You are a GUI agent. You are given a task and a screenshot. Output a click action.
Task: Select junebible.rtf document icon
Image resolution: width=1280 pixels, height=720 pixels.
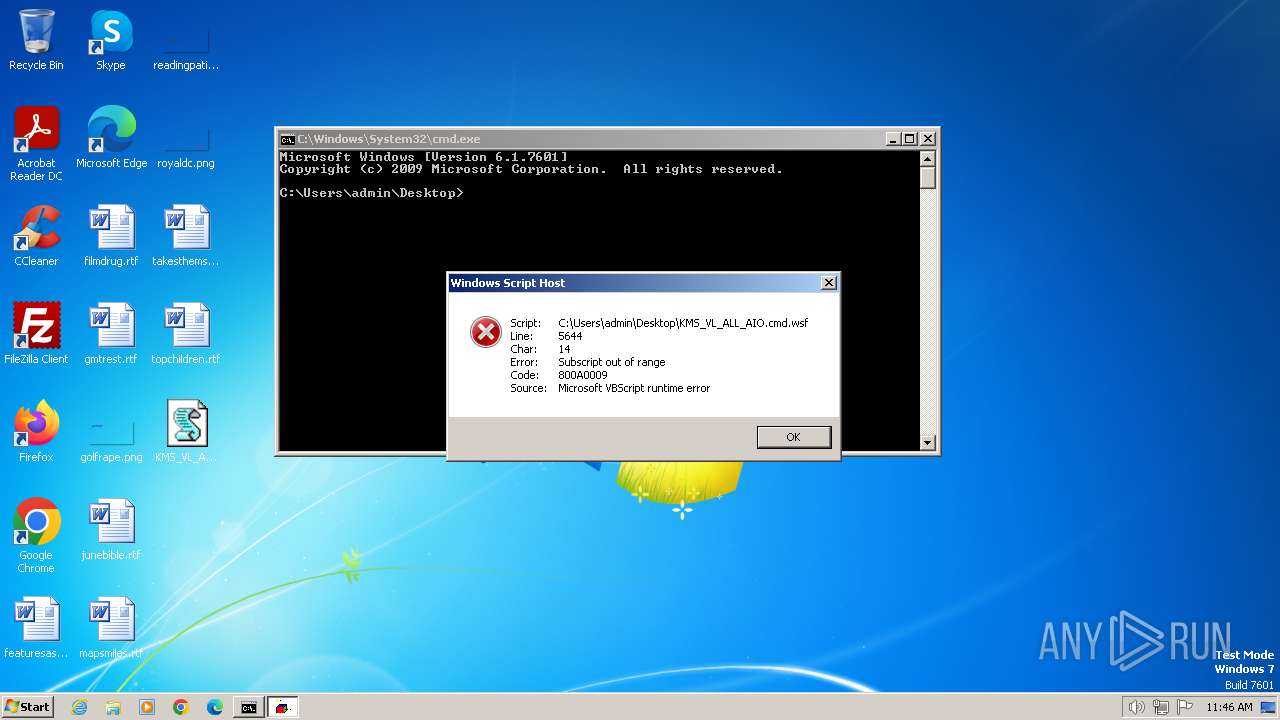[111, 530]
